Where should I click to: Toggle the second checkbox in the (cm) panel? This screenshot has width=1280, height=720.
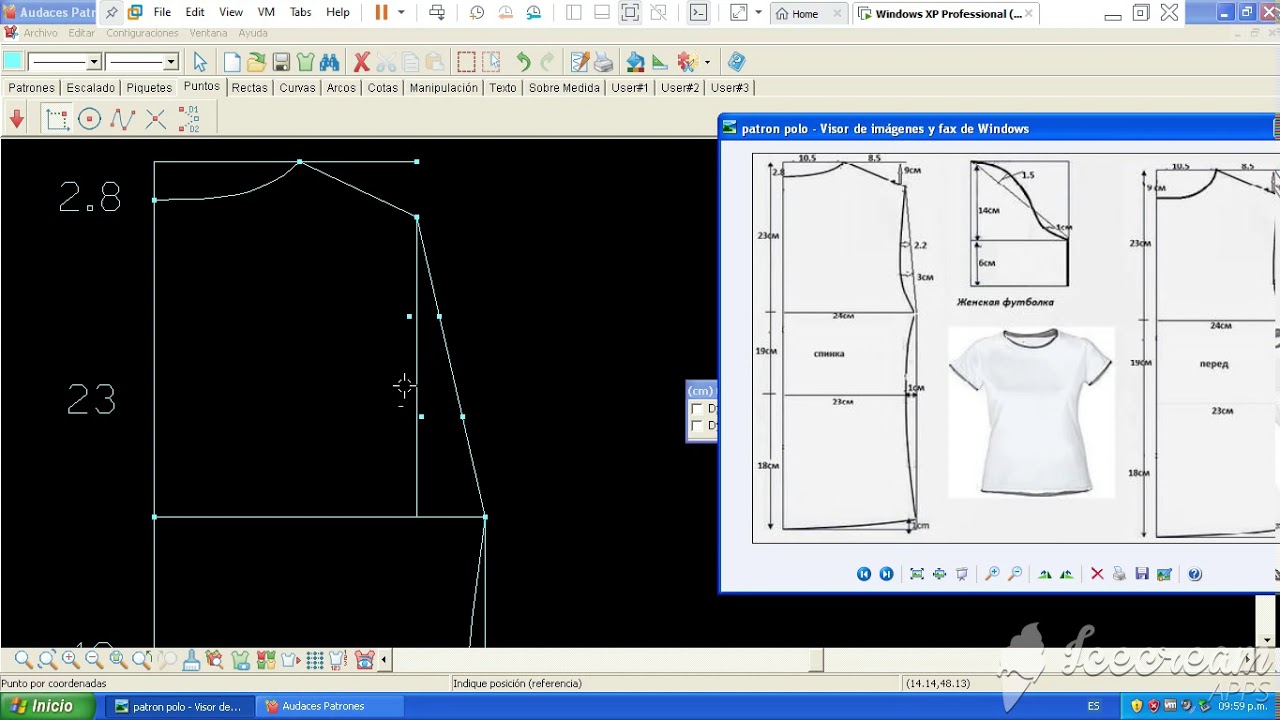(697, 426)
